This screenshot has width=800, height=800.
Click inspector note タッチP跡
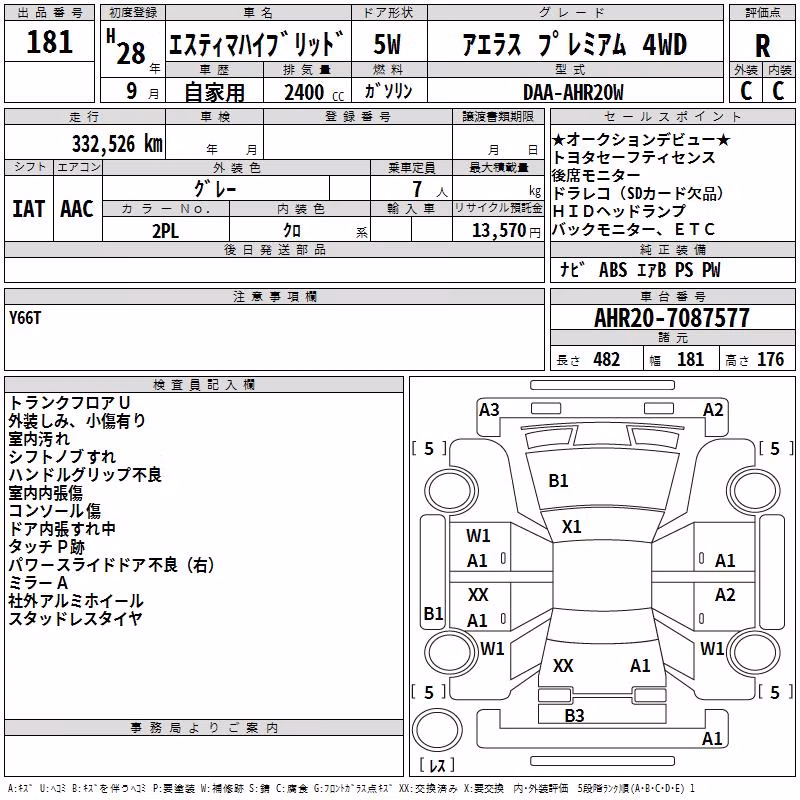[46, 546]
